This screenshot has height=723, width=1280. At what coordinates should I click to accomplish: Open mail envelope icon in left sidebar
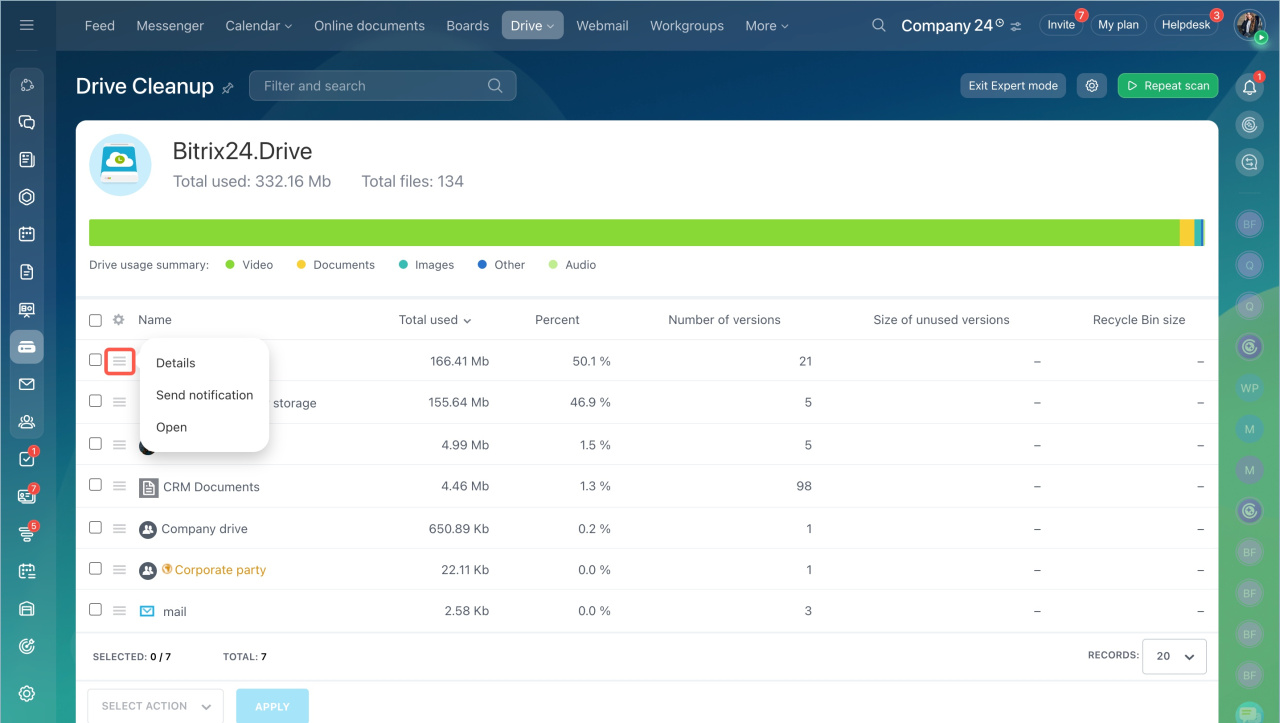[x=27, y=384]
